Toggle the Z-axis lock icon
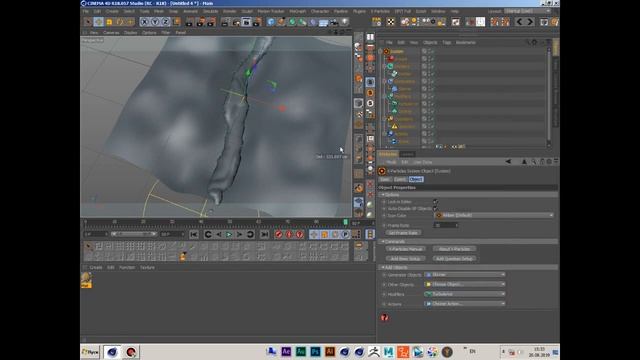The image size is (640, 360). [165, 22]
